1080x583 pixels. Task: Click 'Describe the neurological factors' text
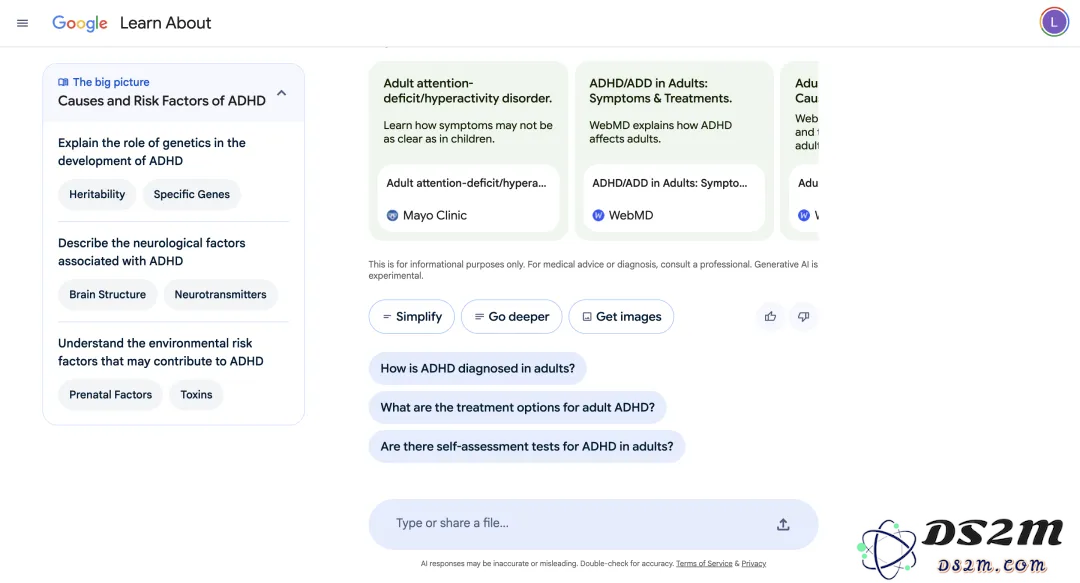(x=152, y=252)
